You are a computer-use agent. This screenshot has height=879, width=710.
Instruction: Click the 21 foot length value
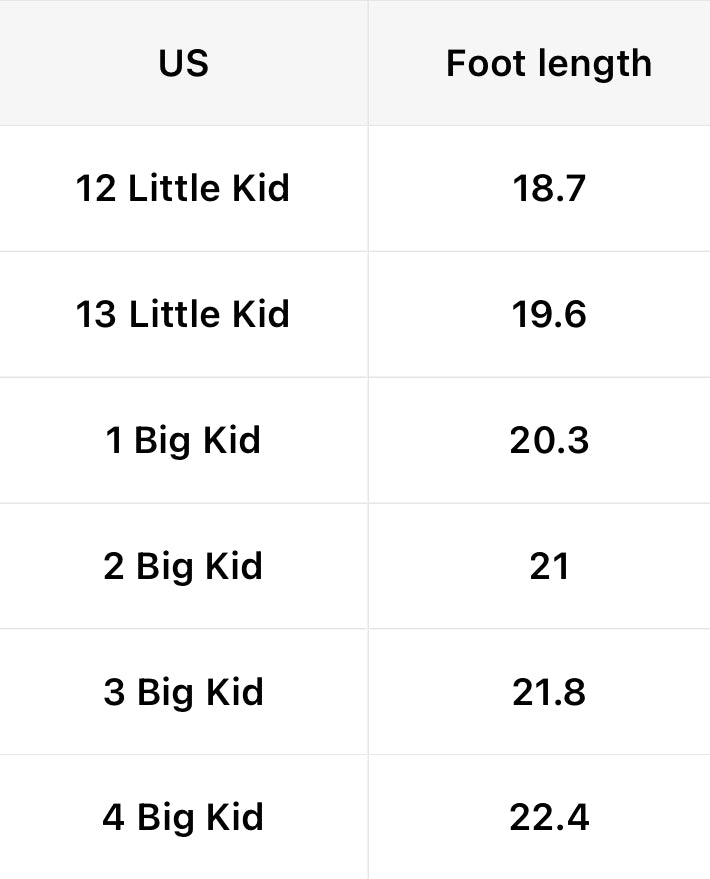point(548,566)
